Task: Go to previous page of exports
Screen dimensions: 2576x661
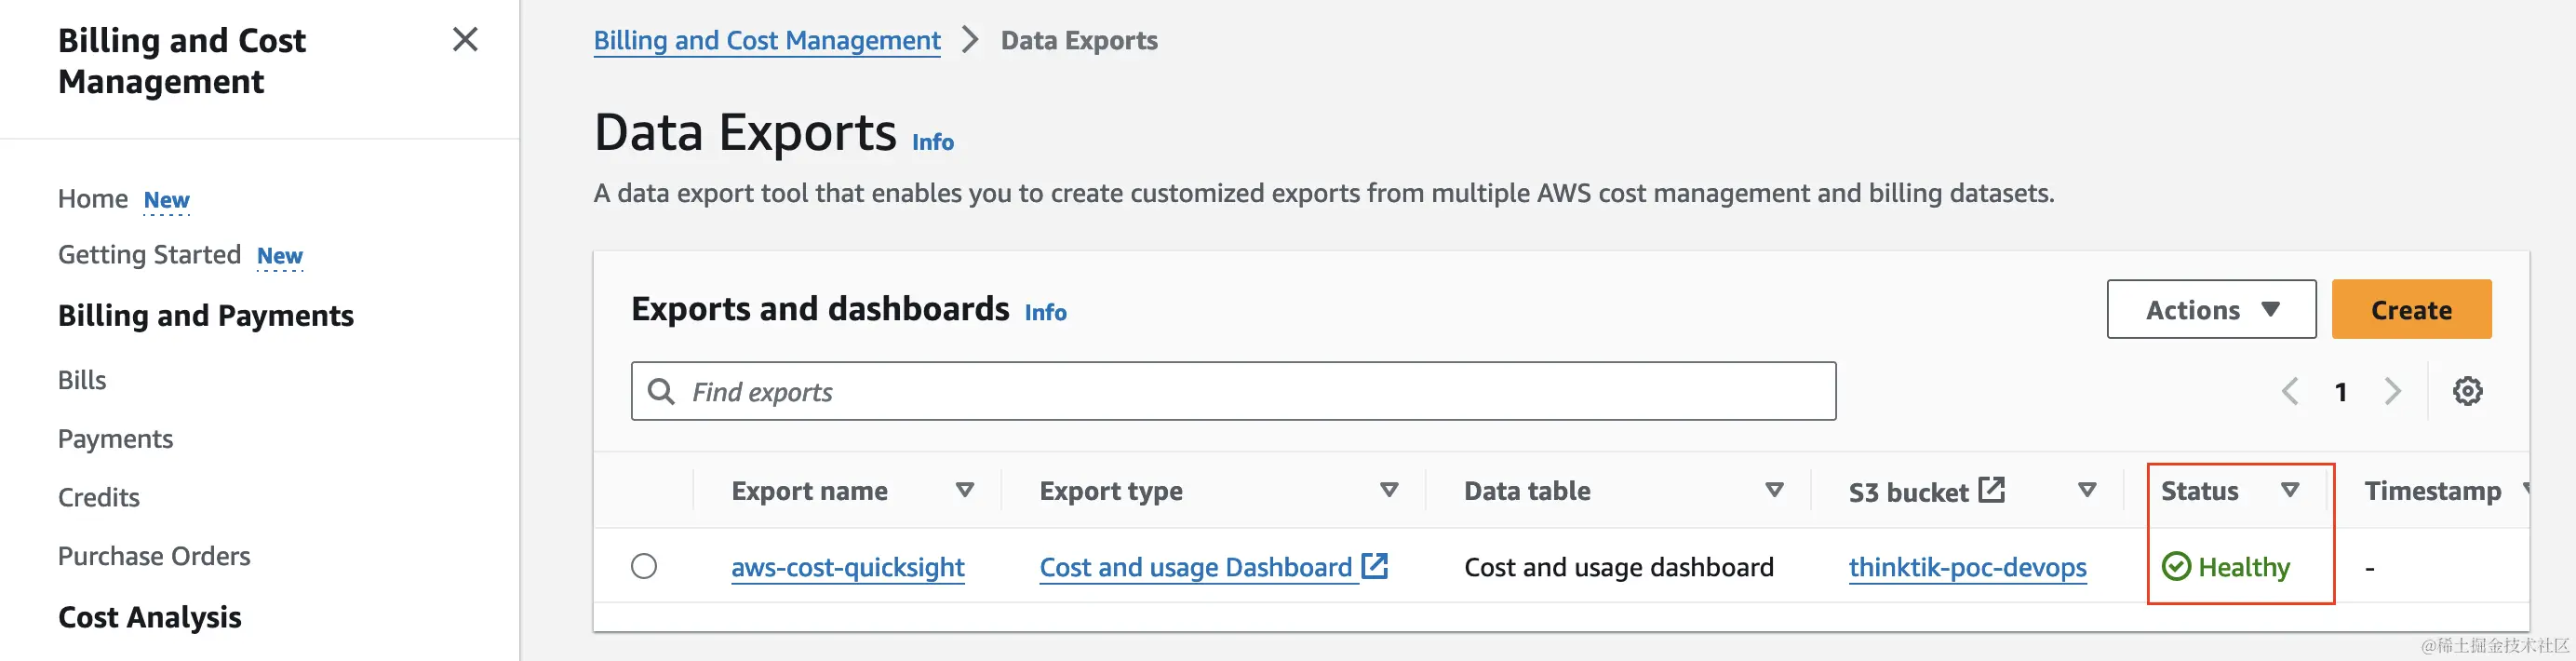Action: click(2290, 391)
